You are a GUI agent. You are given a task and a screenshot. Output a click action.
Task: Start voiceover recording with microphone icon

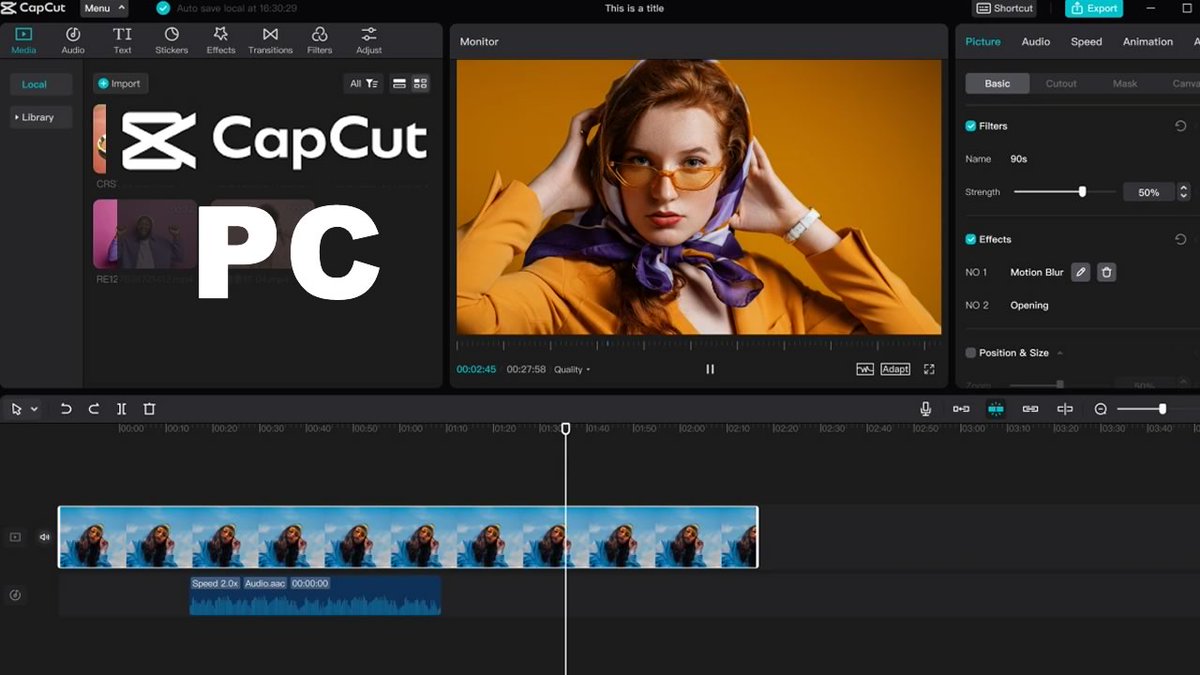pyautogui.click(x=926, y=409)
